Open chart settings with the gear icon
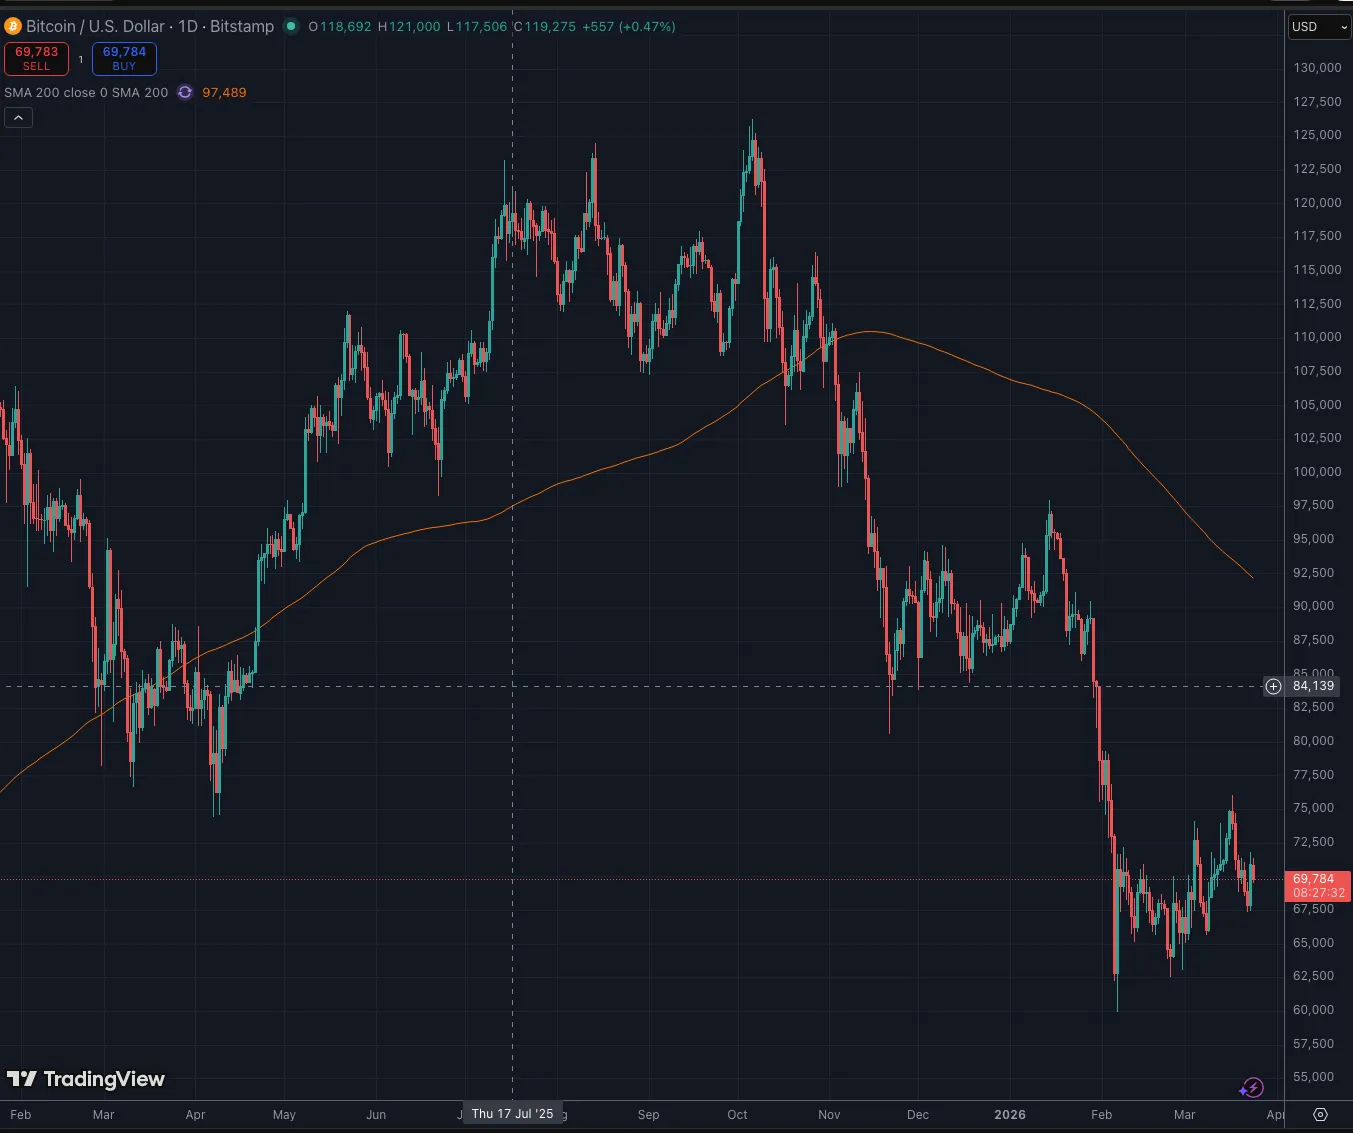The image size is (1353, 1133). coord(1320,1114)
